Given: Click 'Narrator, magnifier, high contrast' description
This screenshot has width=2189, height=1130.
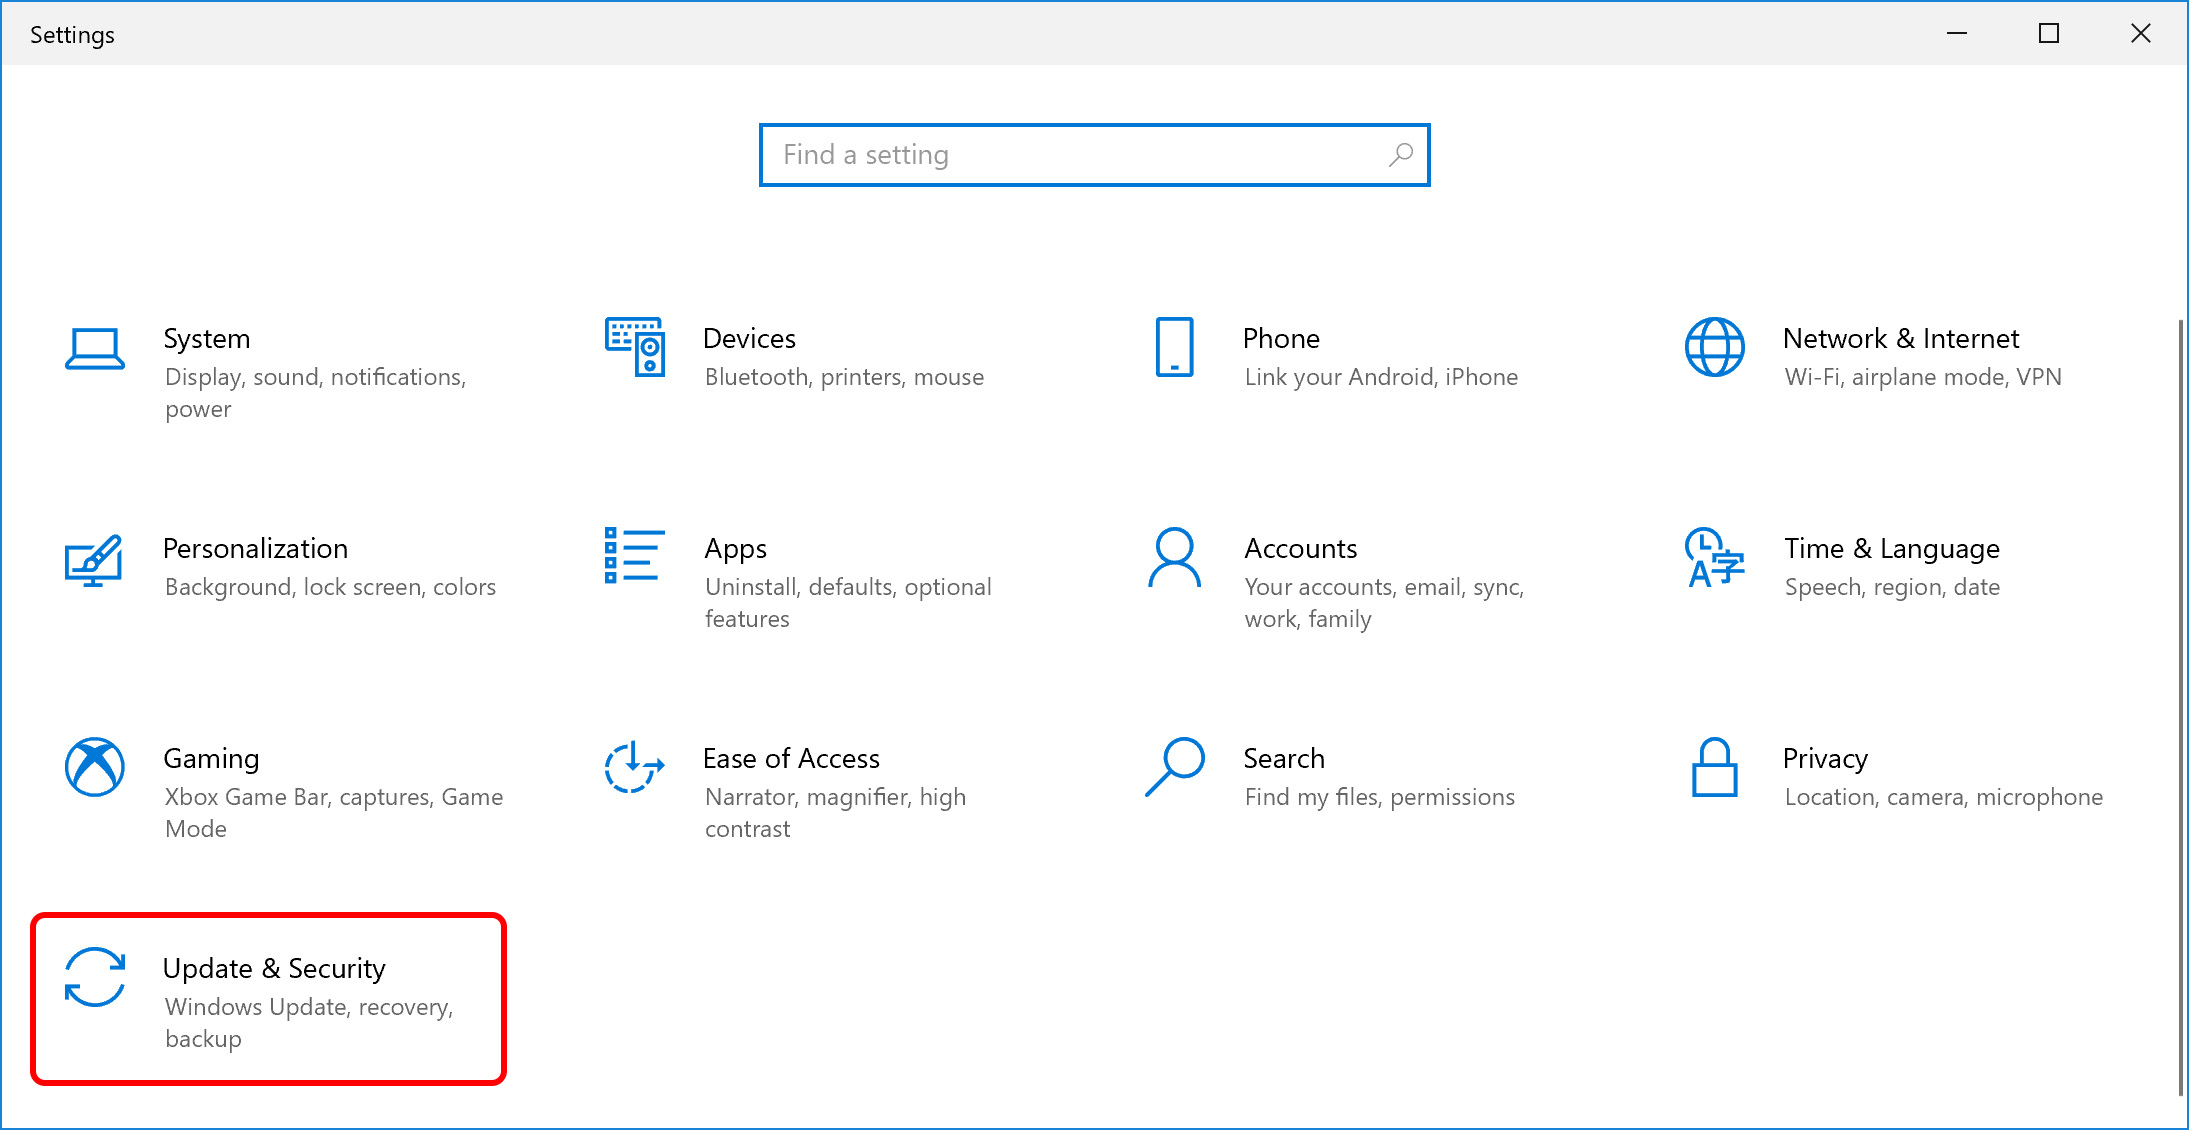Looking at the screenshot, I should tap(836, 813).
